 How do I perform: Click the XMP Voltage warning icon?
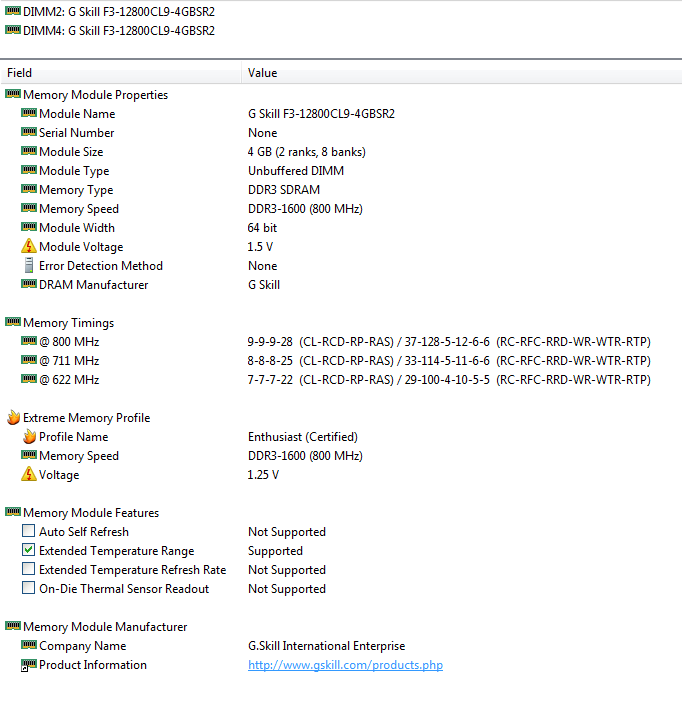28,474
